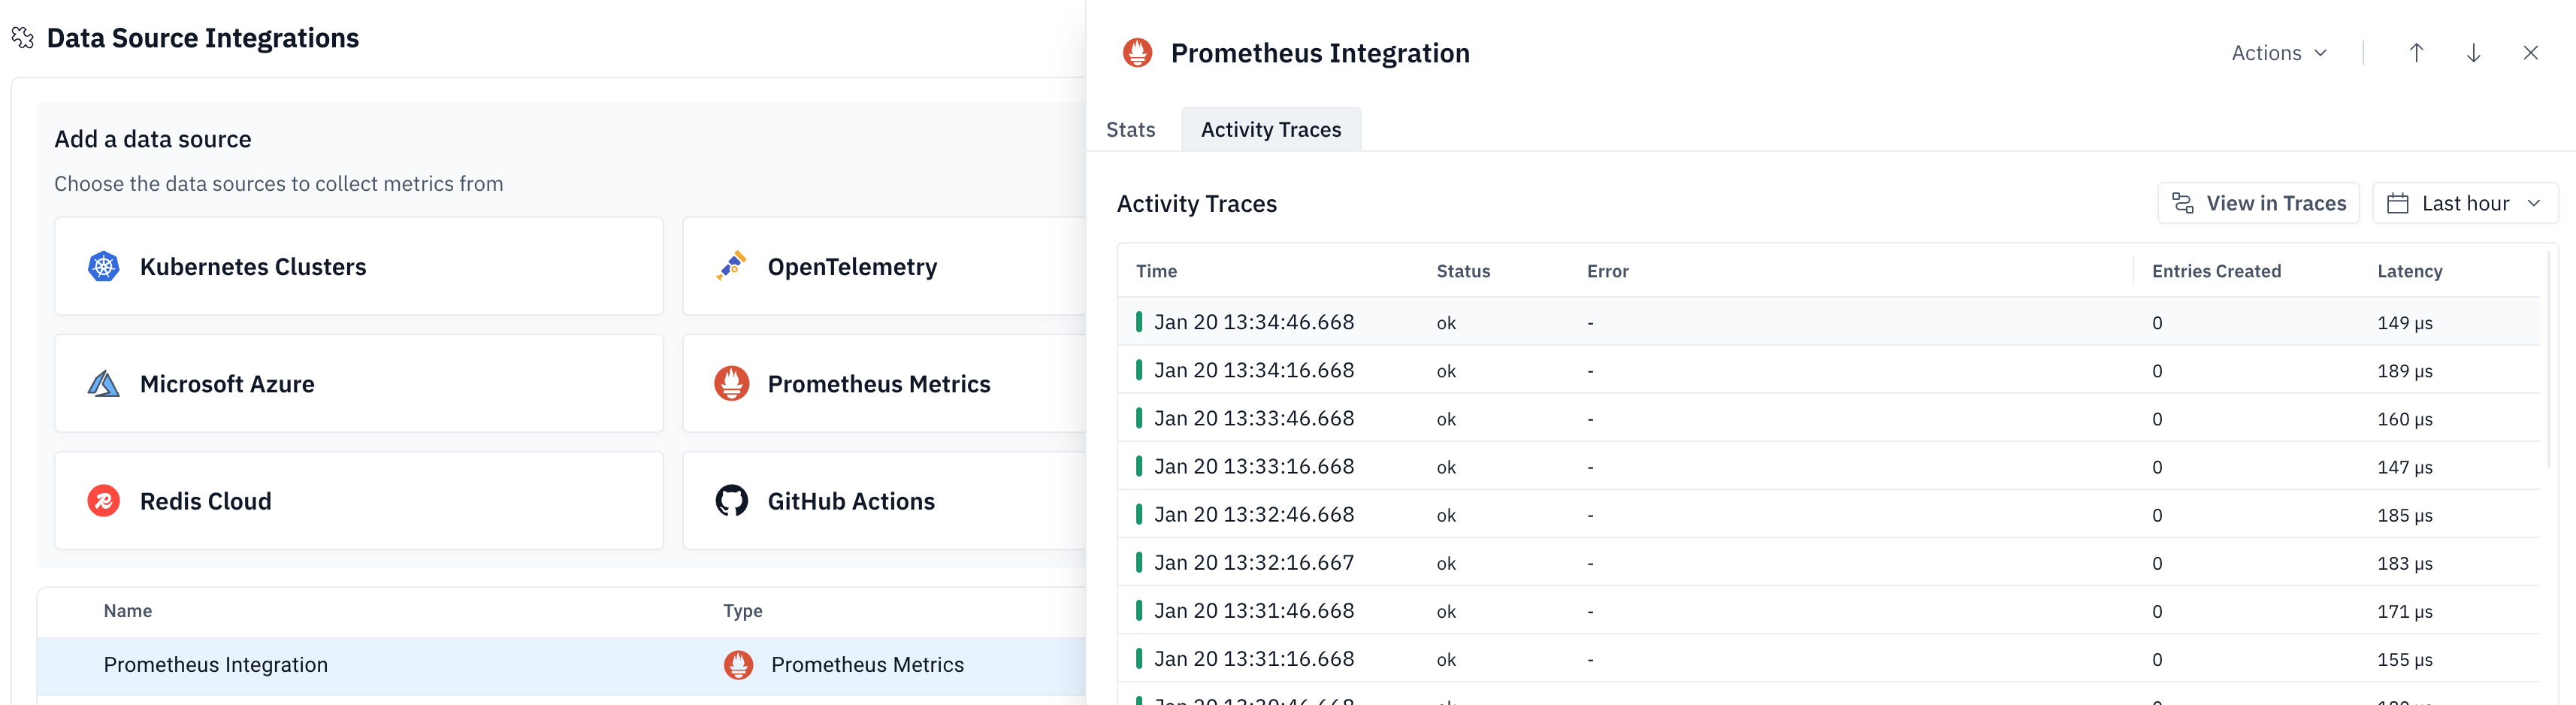Go to next integration with down arrow

click(x=2473, y=53)
